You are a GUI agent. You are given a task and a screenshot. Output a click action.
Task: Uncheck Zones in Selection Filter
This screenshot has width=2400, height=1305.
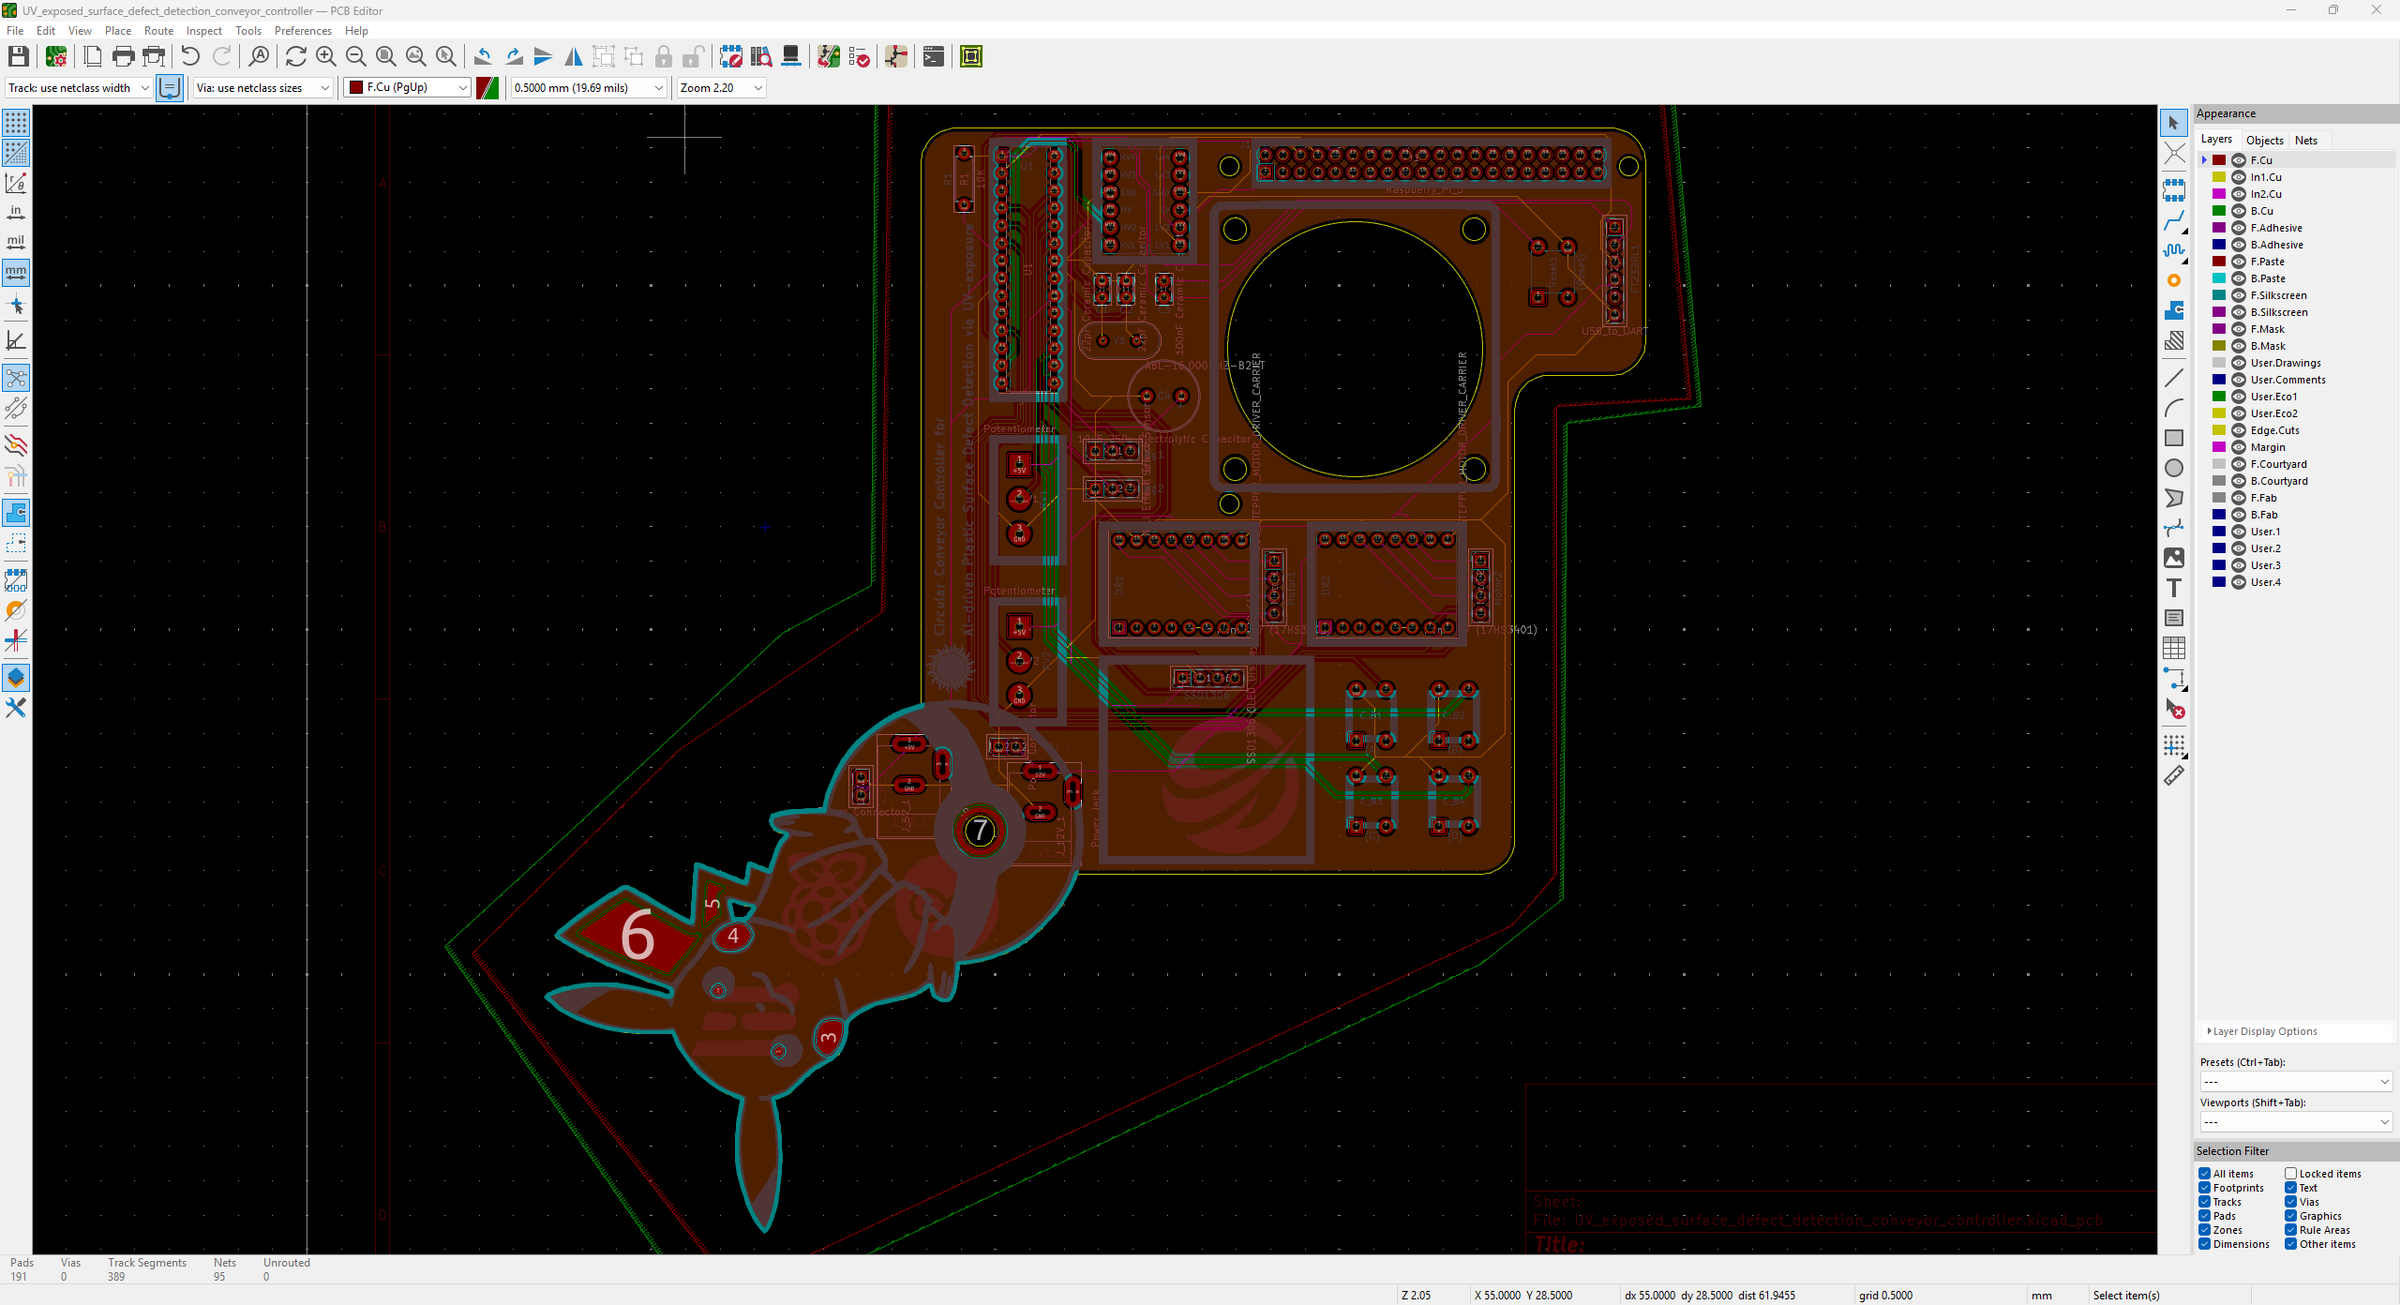coord(2204,1230)
